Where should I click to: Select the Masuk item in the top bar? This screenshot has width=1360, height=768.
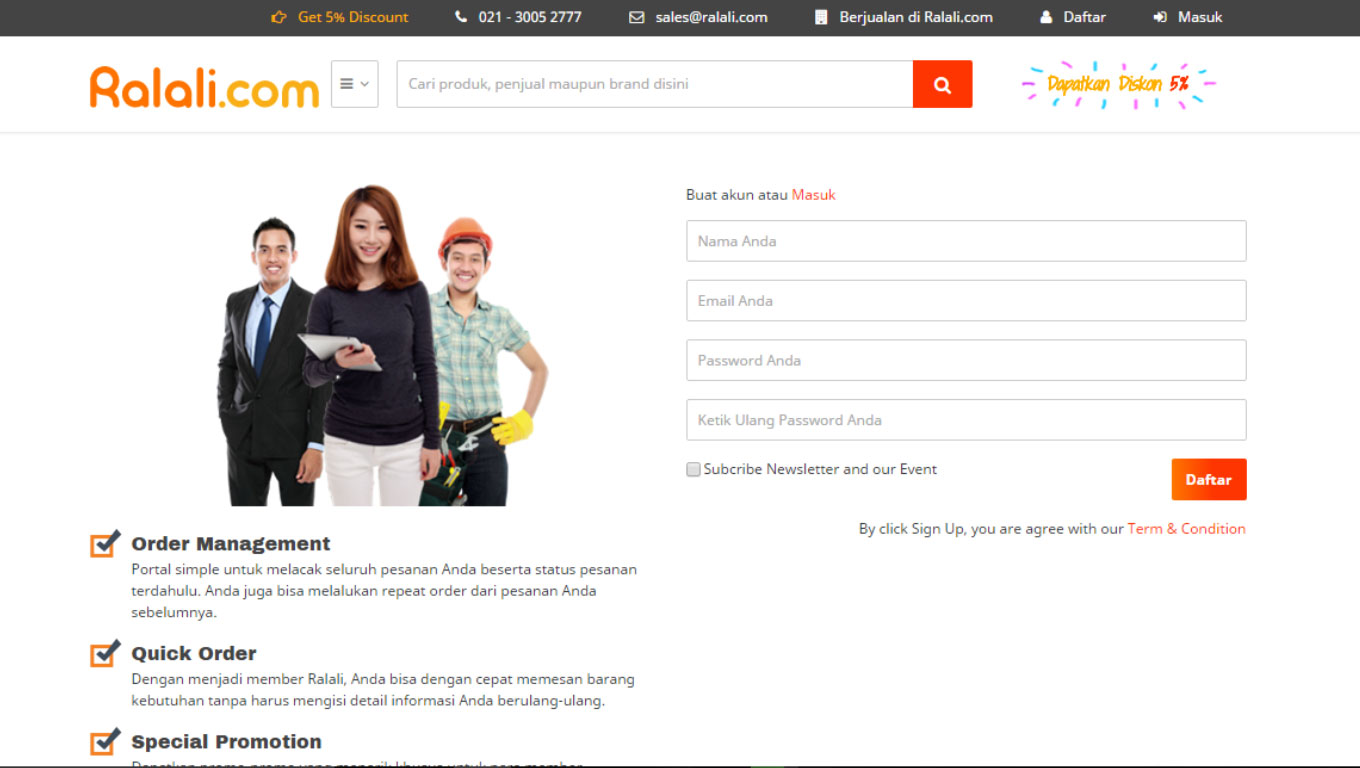[x=1197, y=17]
